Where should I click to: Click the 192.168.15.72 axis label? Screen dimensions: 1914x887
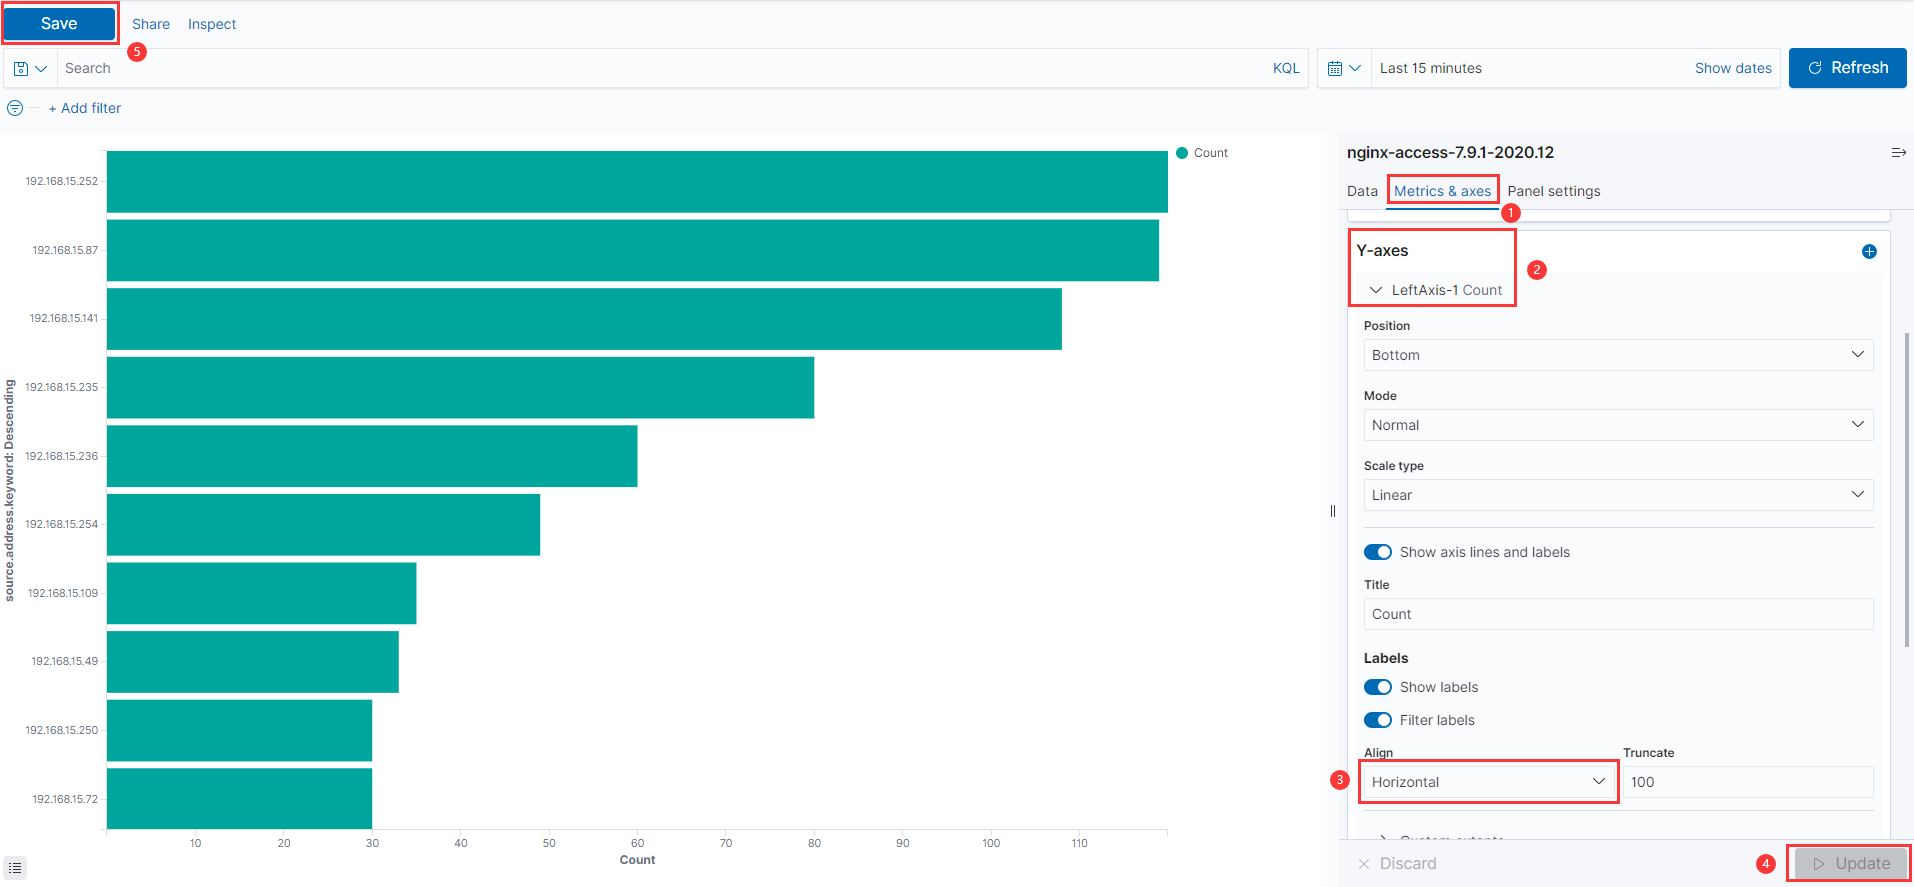pyautogui.click(x=65, y=799)
